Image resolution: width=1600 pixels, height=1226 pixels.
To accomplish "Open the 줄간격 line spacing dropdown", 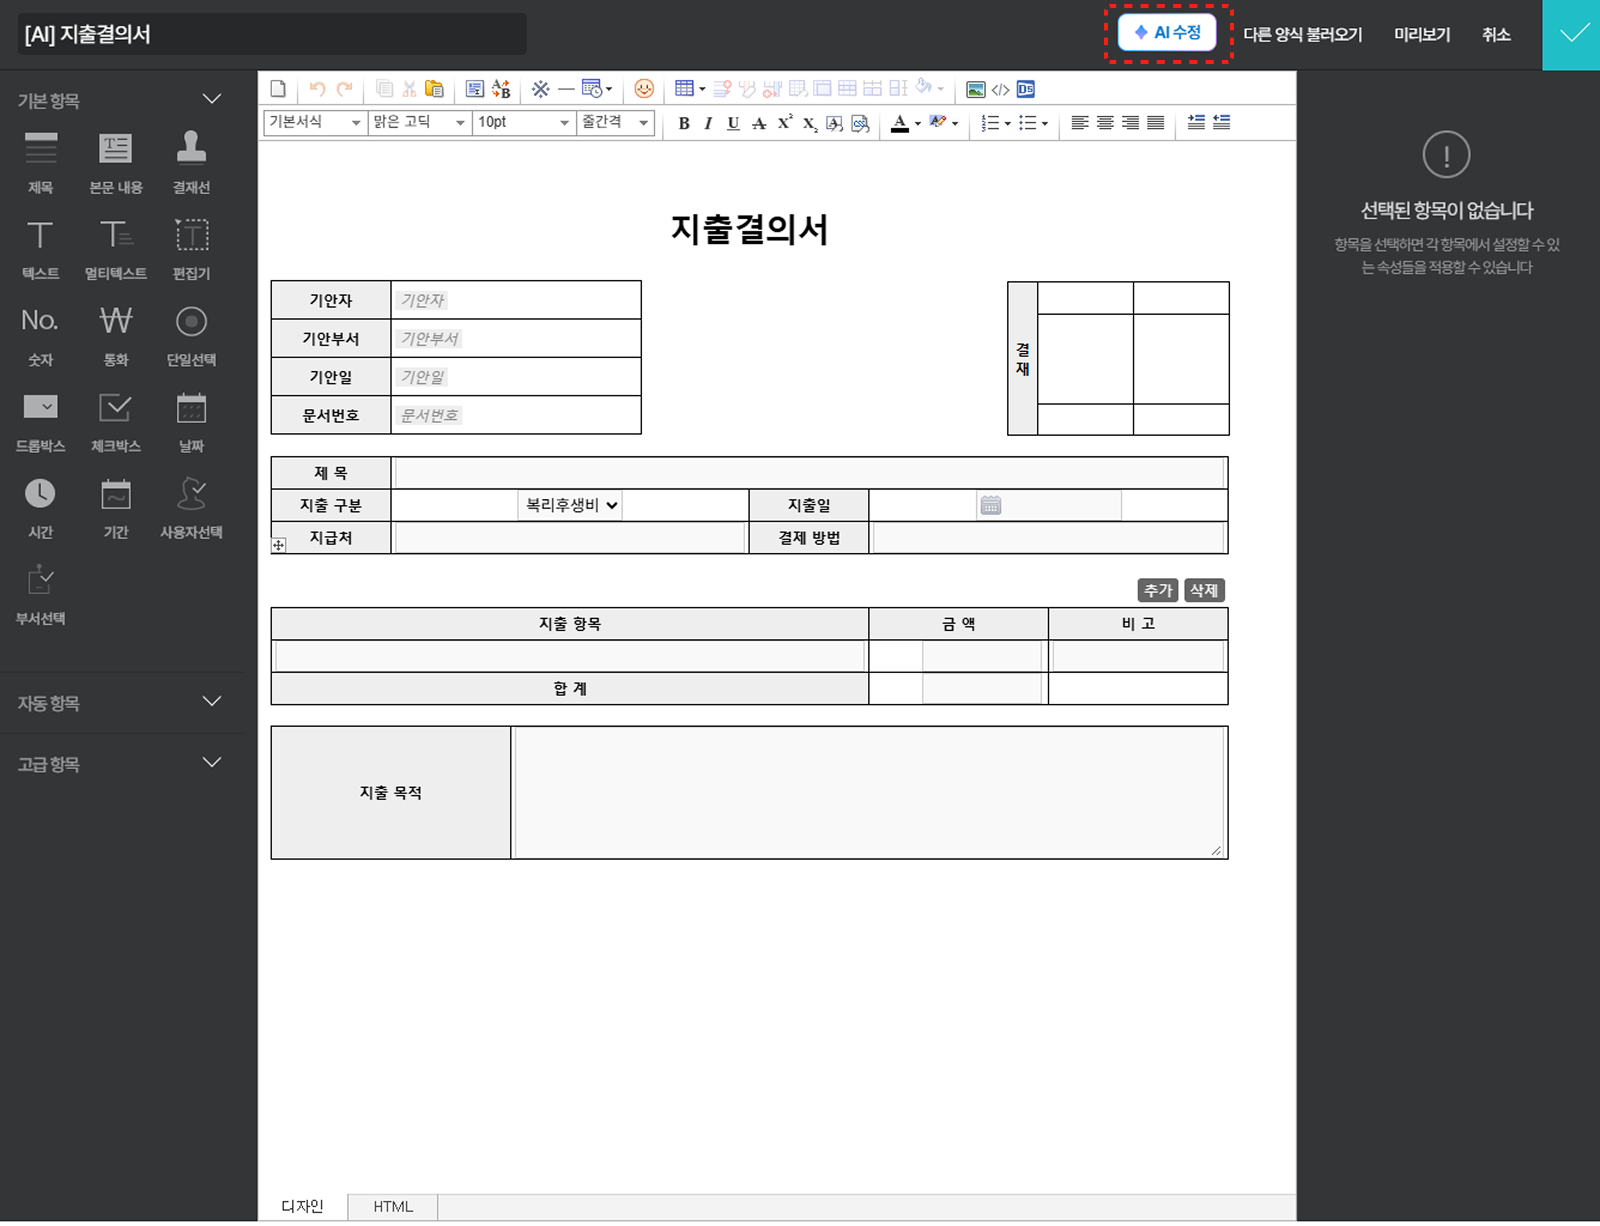I will [616, 122].
